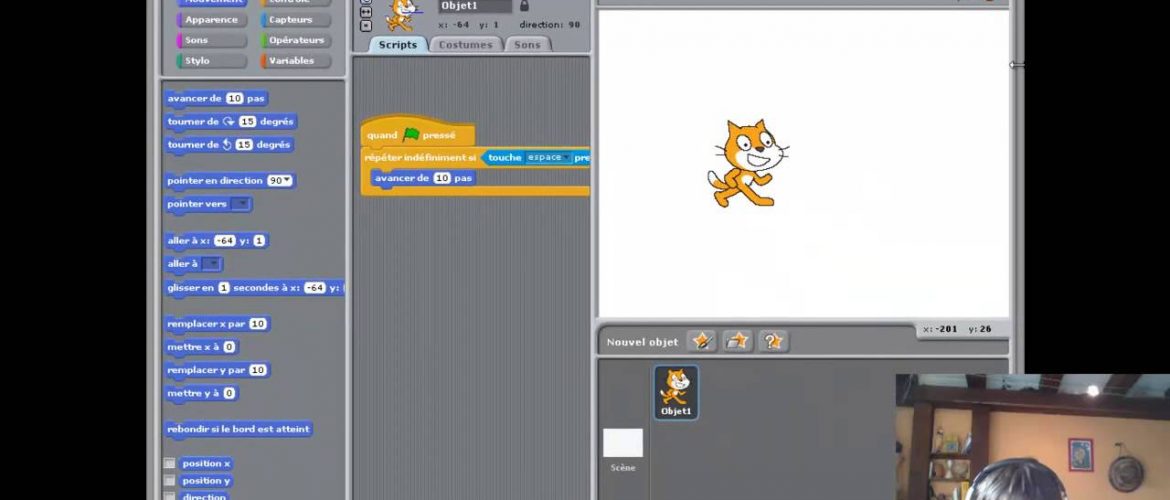Image resolution: width=1170 pixels, height=500 pixels.
Task: Enable the position x checkbox
Action: pos(170,464)
